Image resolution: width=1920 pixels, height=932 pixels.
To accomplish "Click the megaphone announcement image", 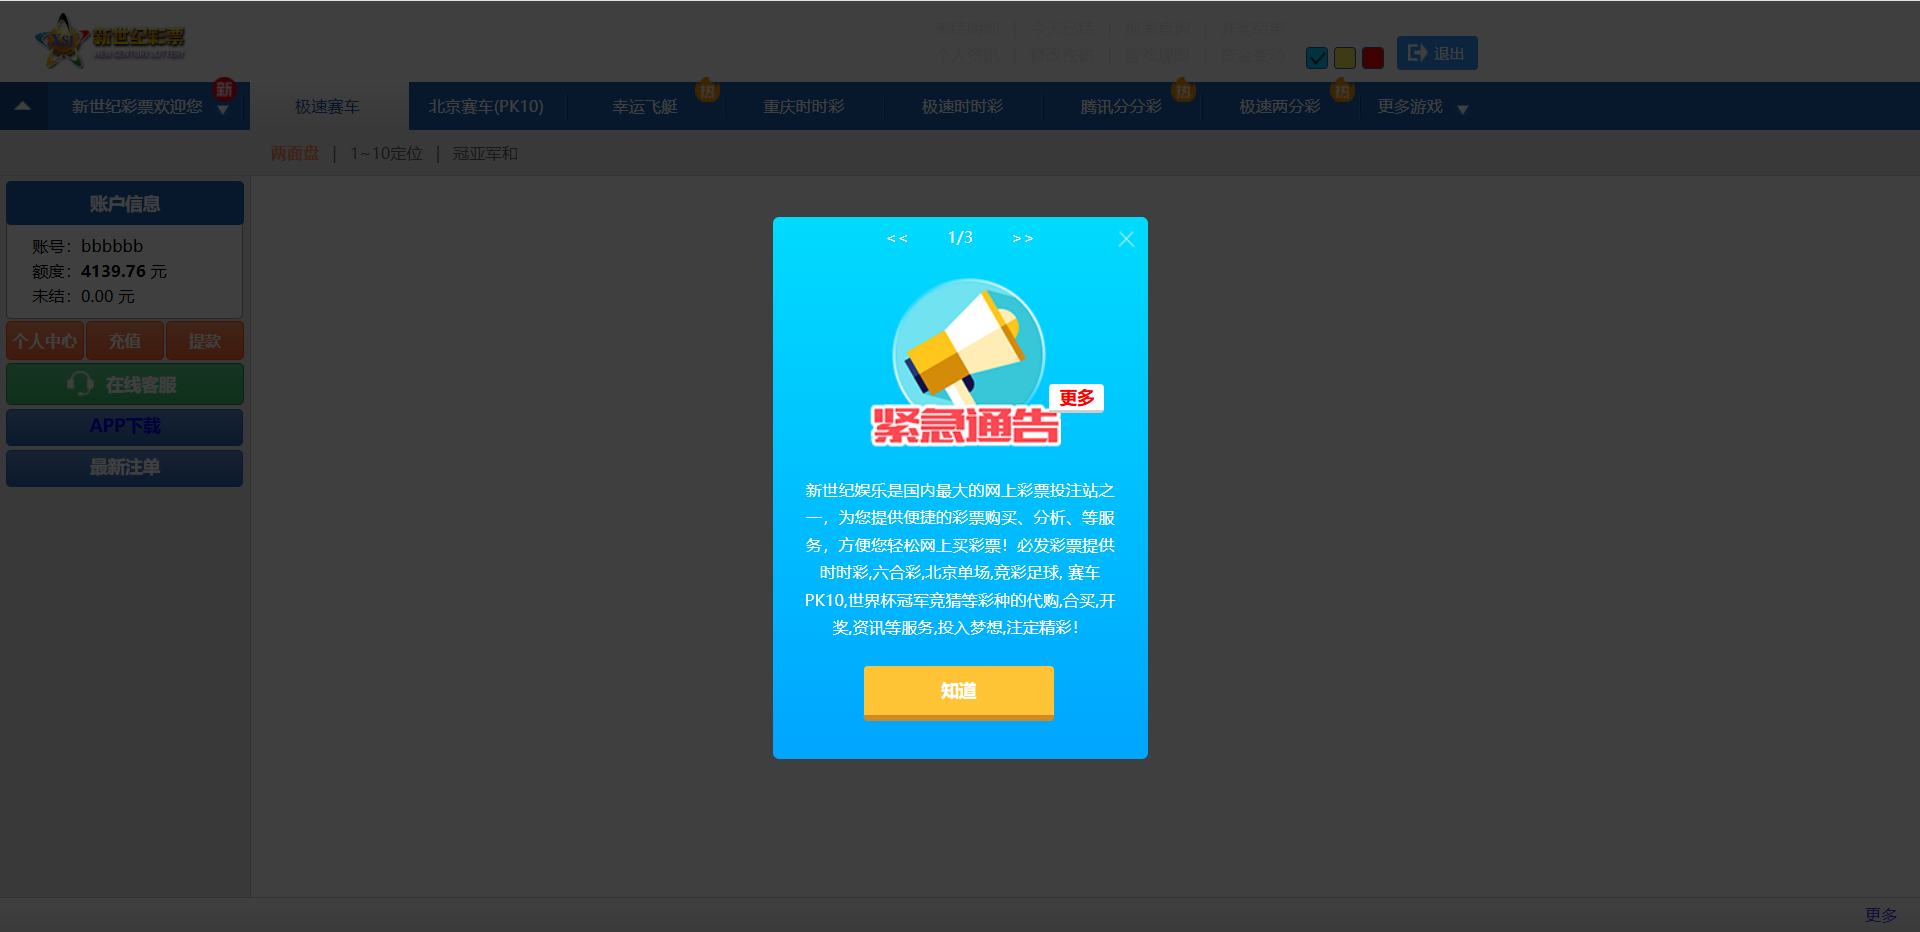I will tap(967, 345).
